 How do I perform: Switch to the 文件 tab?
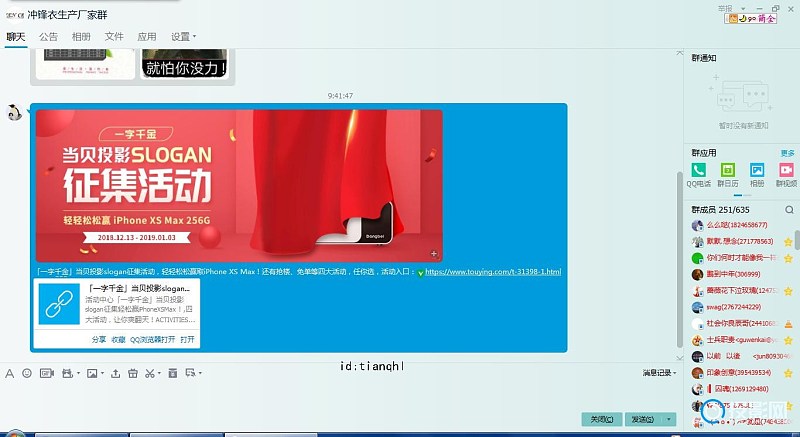[114, 37]
